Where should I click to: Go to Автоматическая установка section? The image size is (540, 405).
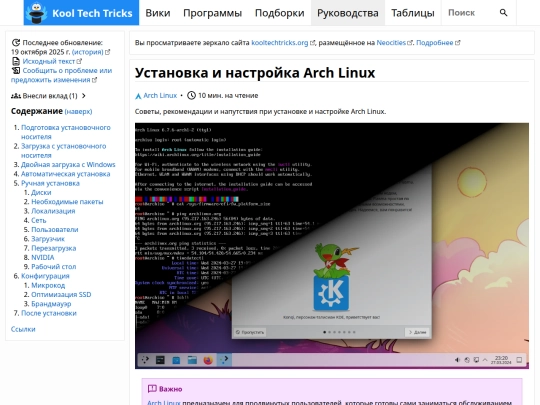coord(65,174)
